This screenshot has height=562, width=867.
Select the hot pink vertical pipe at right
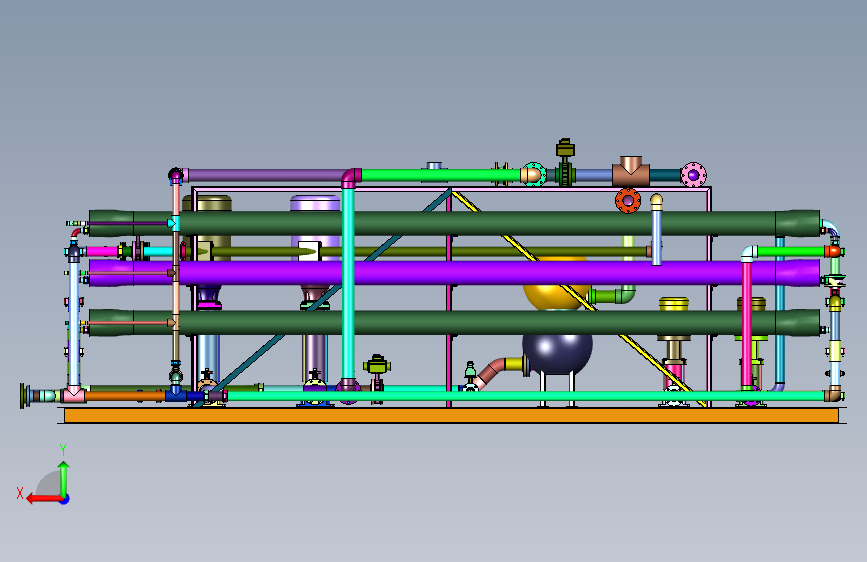tap(746, 324)
